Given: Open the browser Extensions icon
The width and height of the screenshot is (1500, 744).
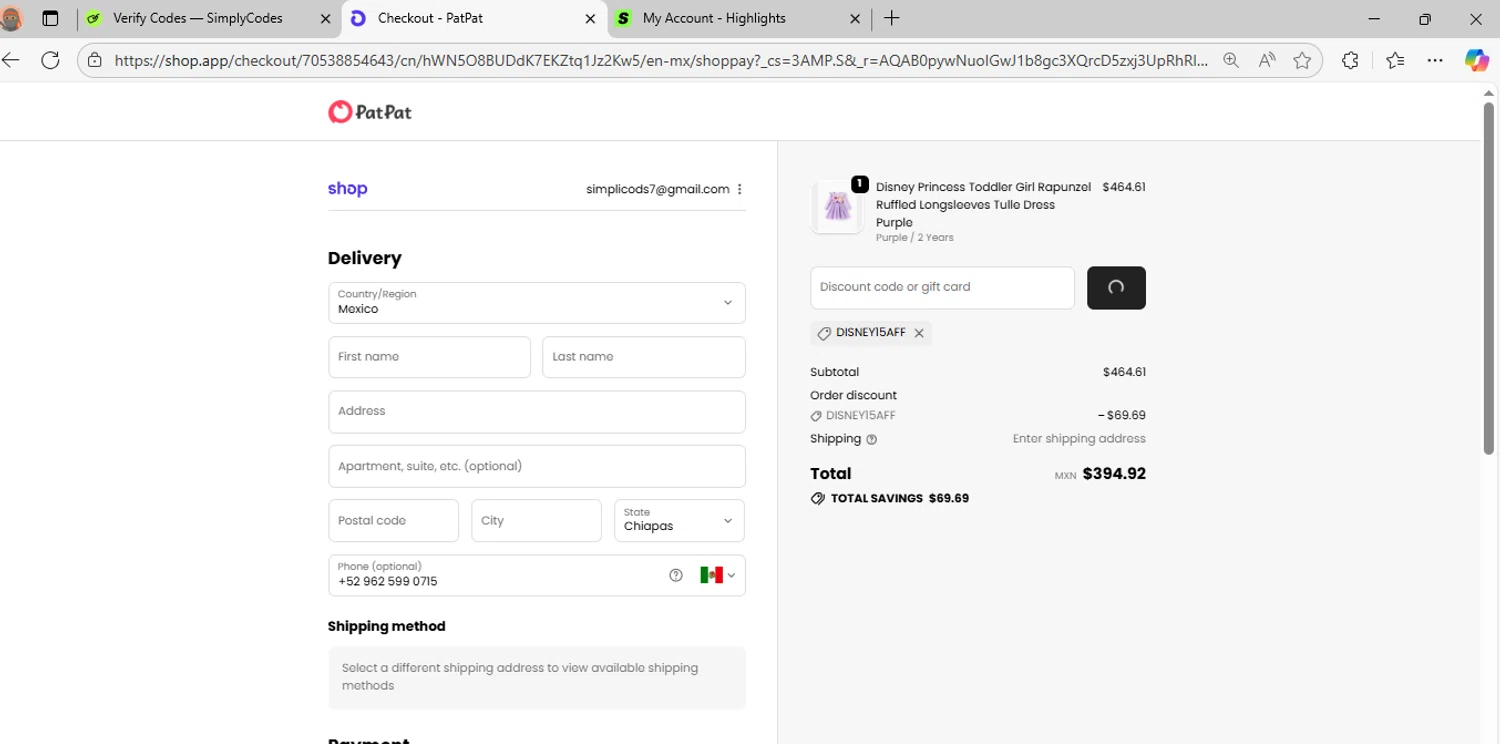Looking at the screenshot, I should pos(1350,60).
